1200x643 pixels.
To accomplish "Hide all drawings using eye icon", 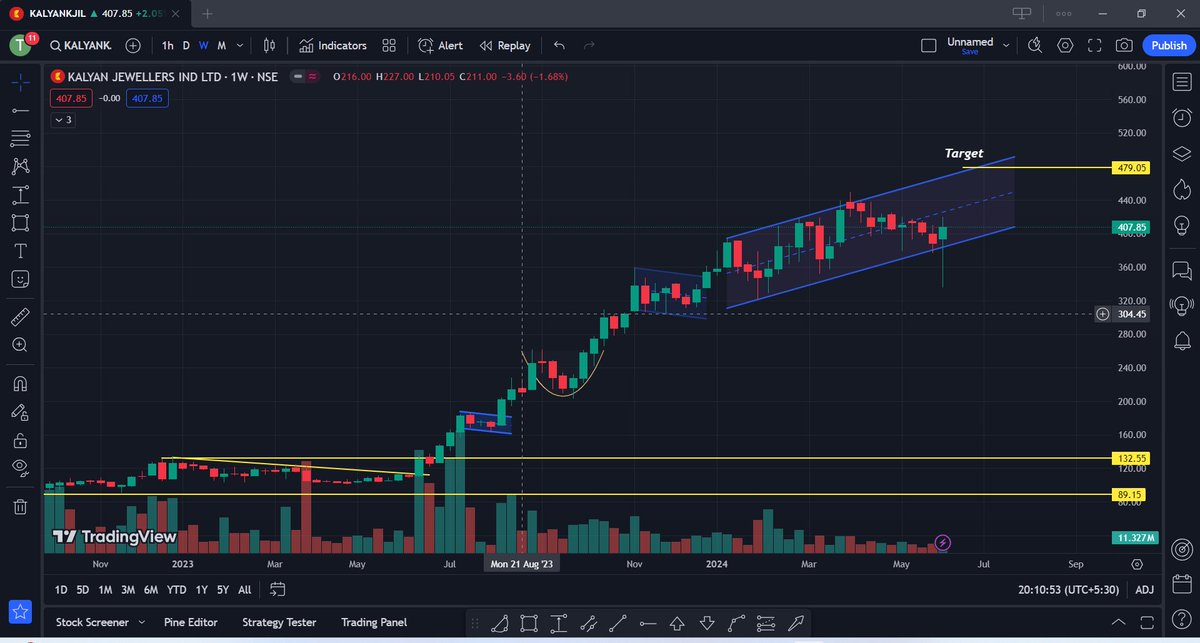I will 20,467.
